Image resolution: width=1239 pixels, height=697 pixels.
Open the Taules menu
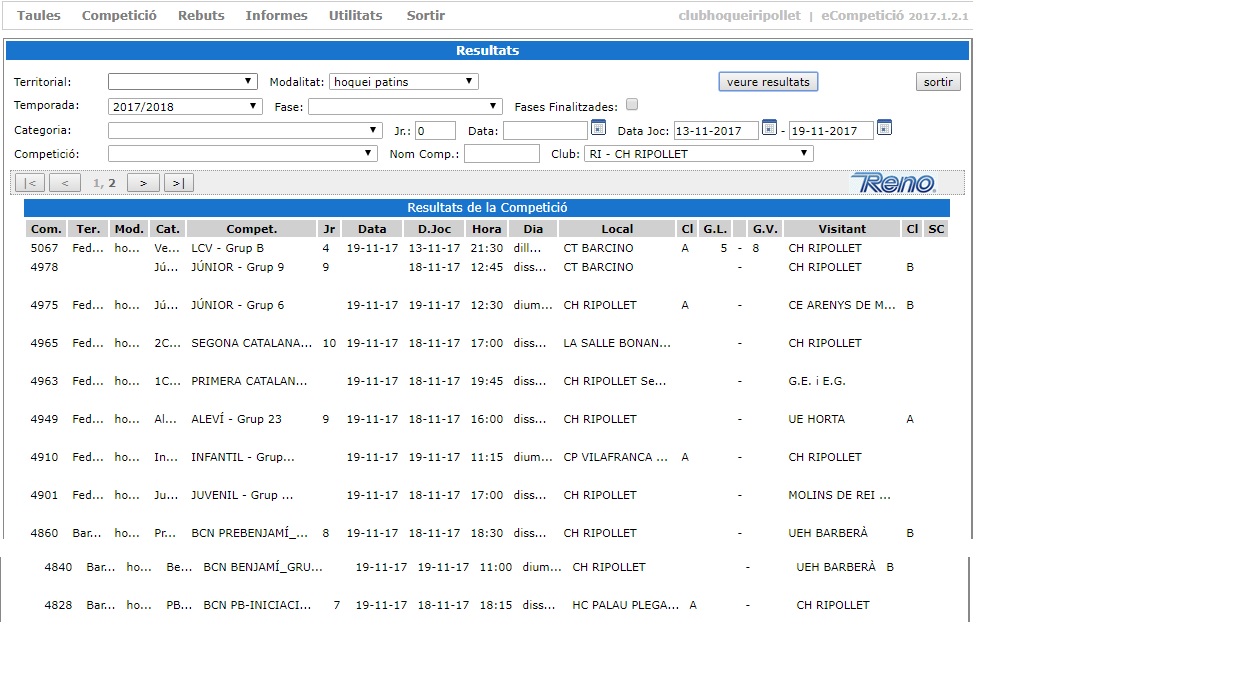(x=39, y=16)
